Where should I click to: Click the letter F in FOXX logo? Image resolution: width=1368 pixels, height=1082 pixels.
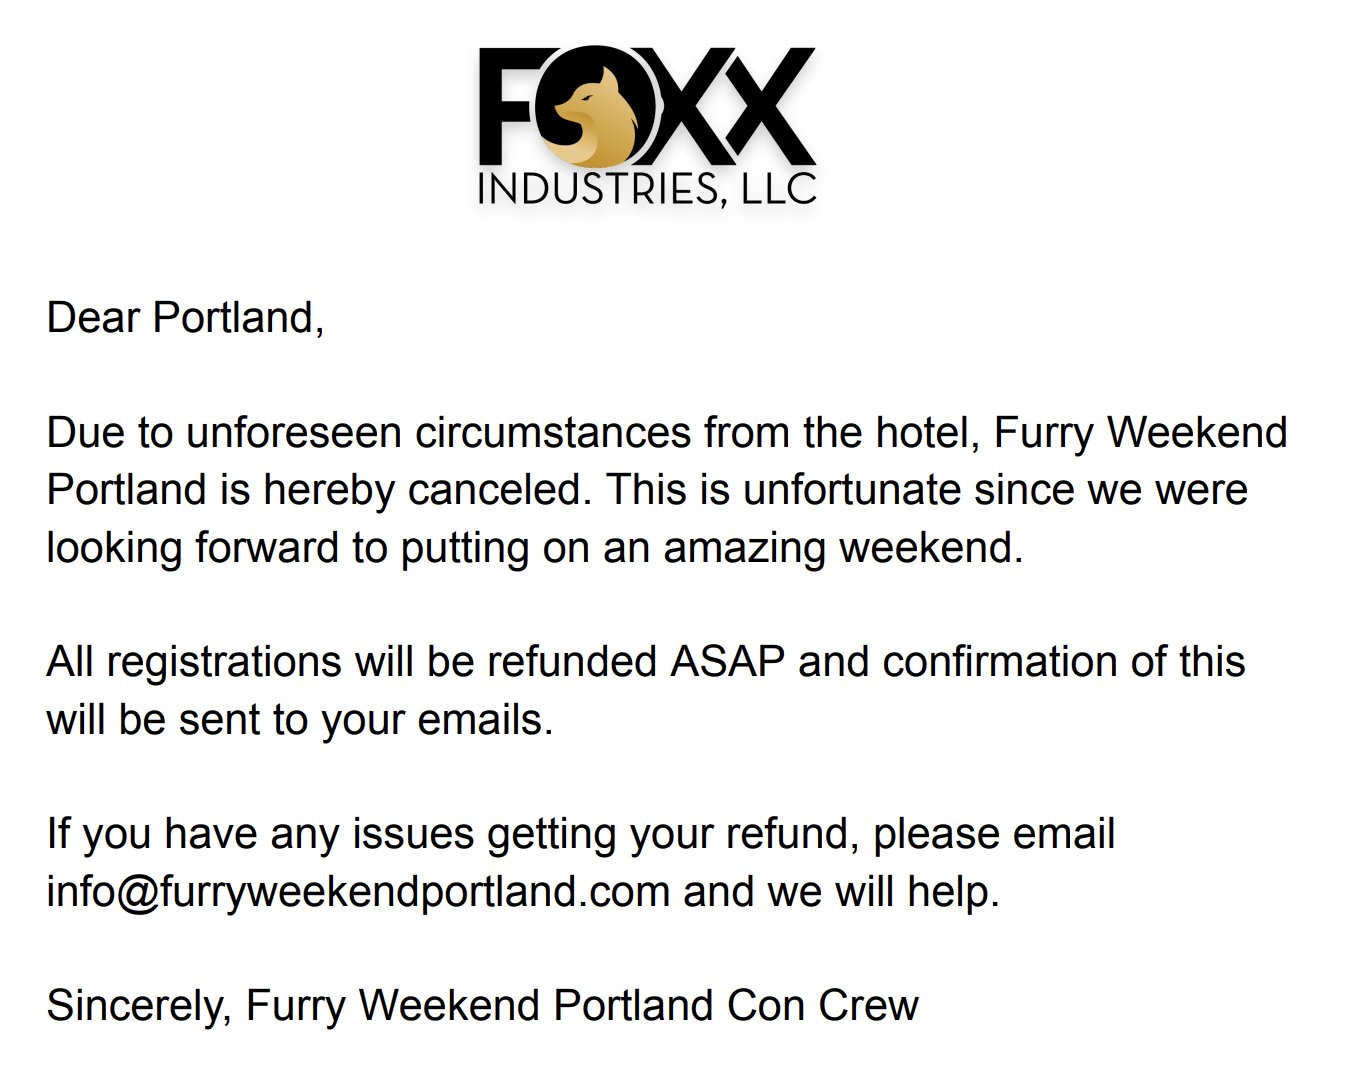[510, 107]
